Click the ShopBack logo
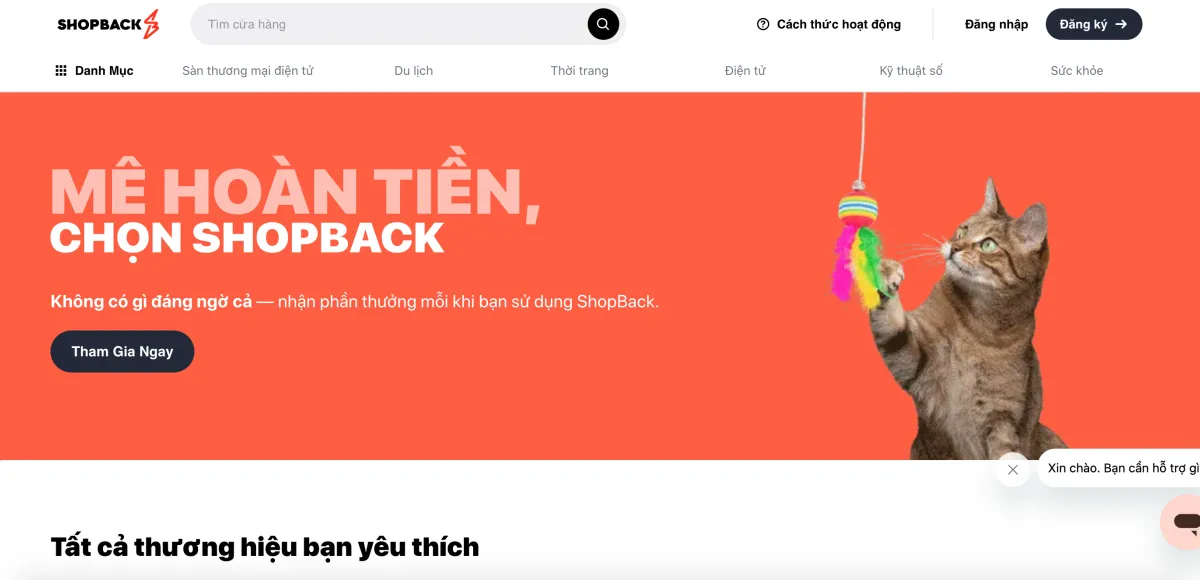This screenshot has height=580, width=1200. pyautogui.click(x=108, y=24)
